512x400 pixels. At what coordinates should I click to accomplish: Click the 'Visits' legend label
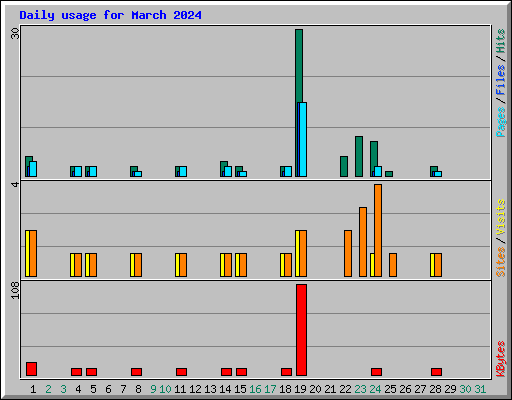pos(500,217)
